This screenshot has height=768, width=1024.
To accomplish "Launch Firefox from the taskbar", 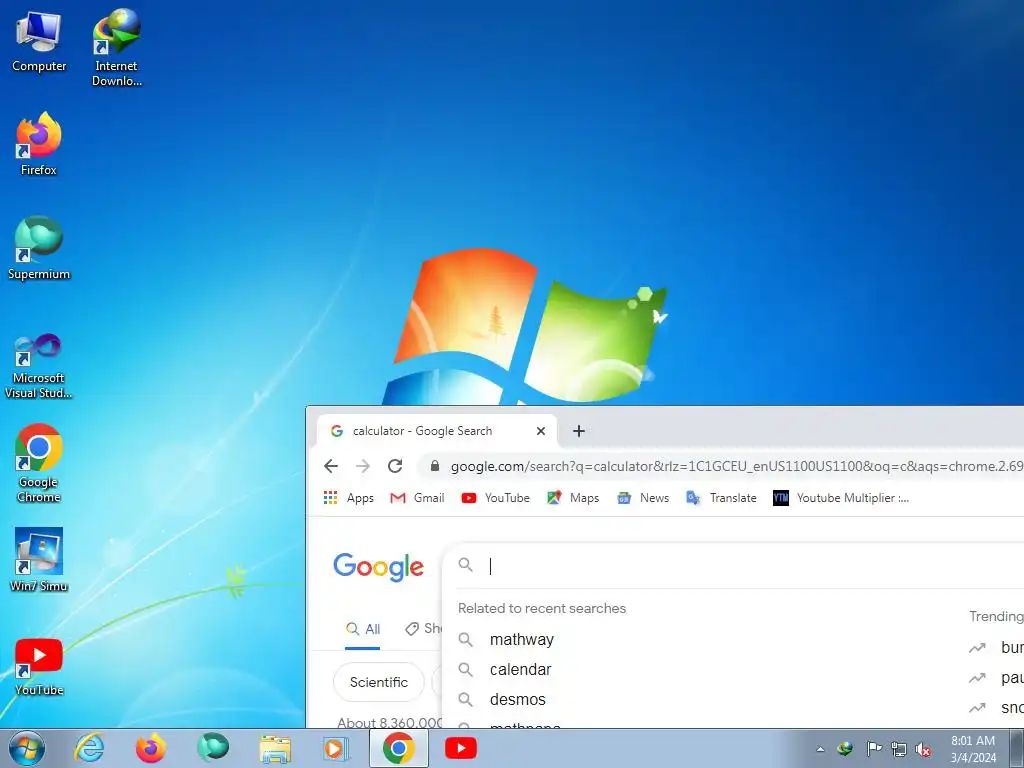I will [151, 748].
